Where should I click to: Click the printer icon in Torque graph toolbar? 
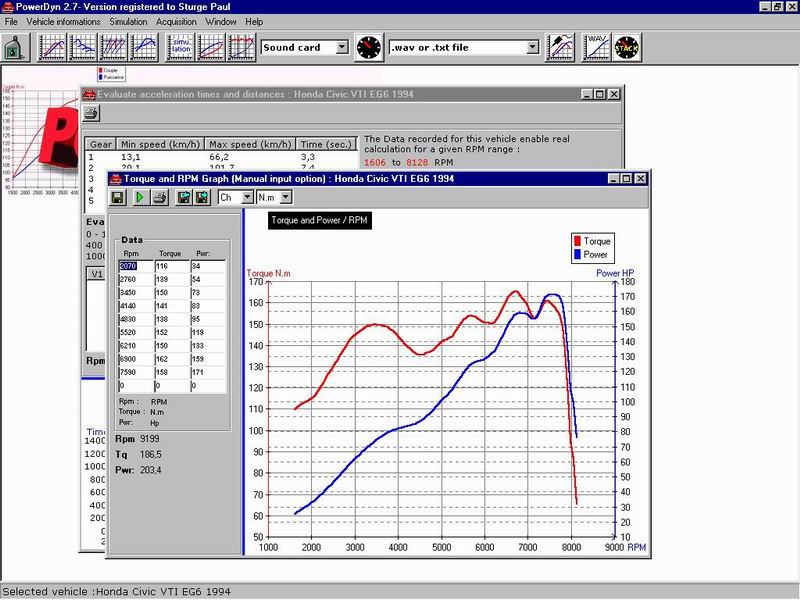point(161,198)
